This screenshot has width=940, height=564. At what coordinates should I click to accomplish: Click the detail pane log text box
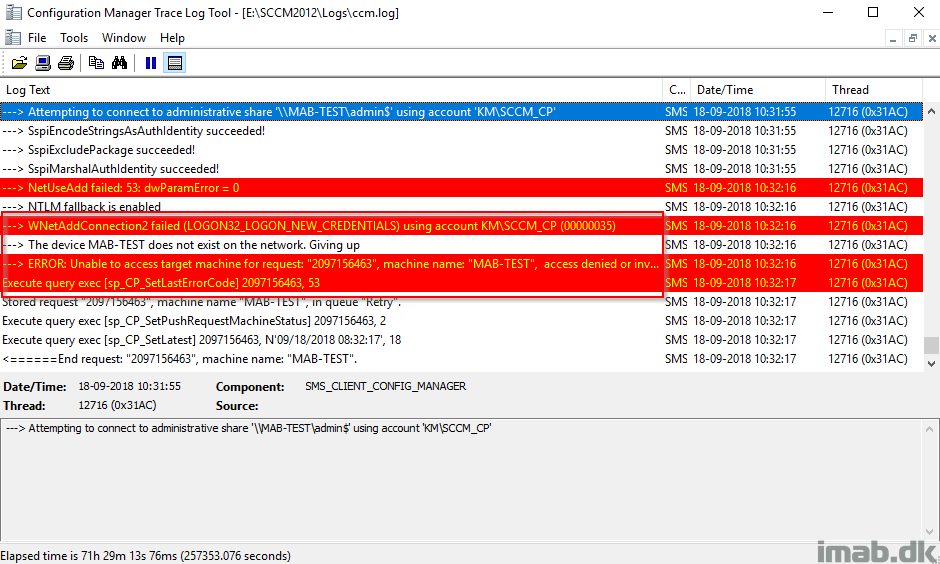[462, 479]
